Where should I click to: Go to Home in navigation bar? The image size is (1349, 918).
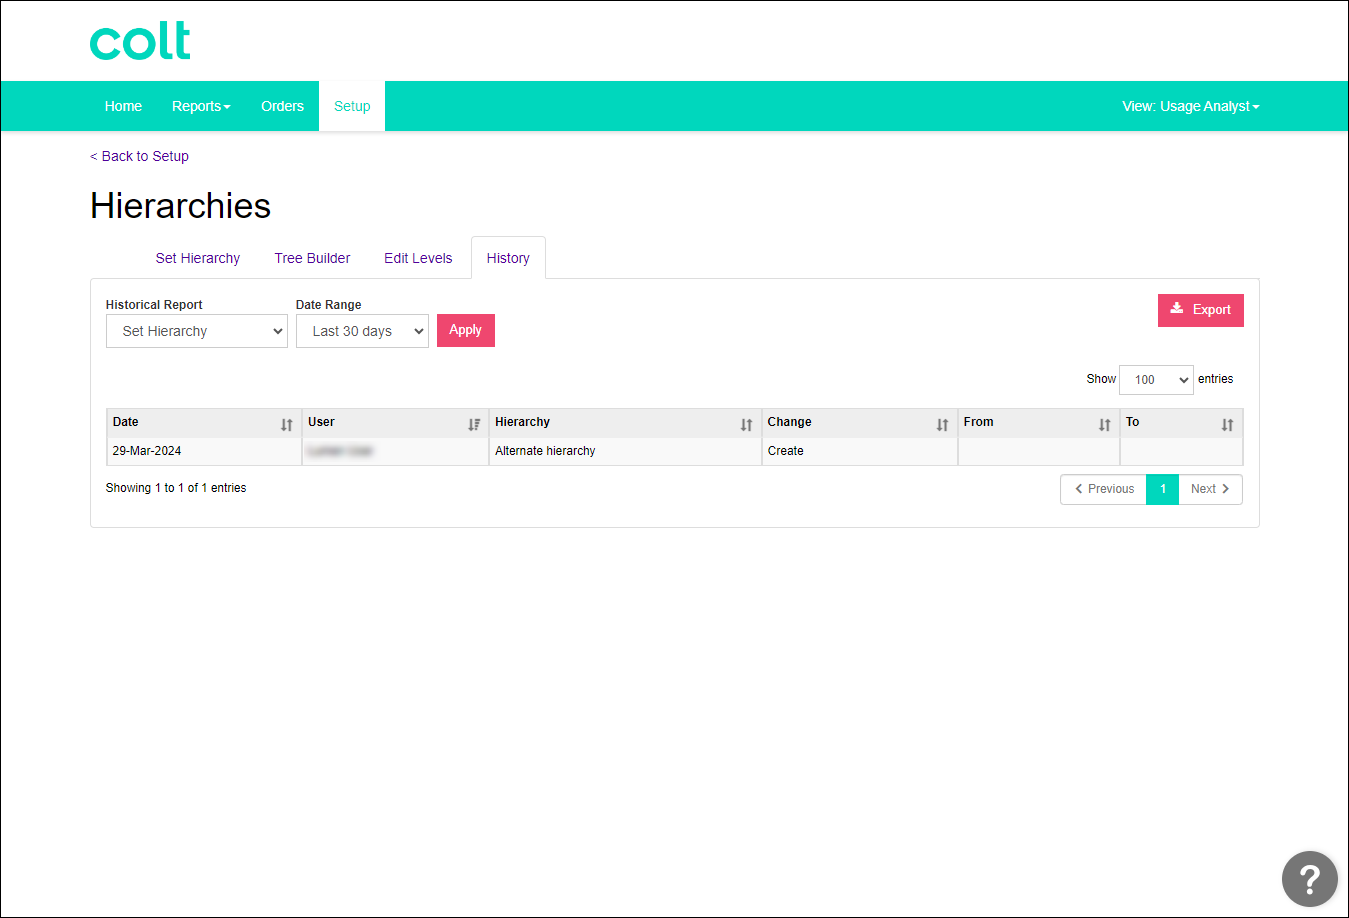[123, 106]
